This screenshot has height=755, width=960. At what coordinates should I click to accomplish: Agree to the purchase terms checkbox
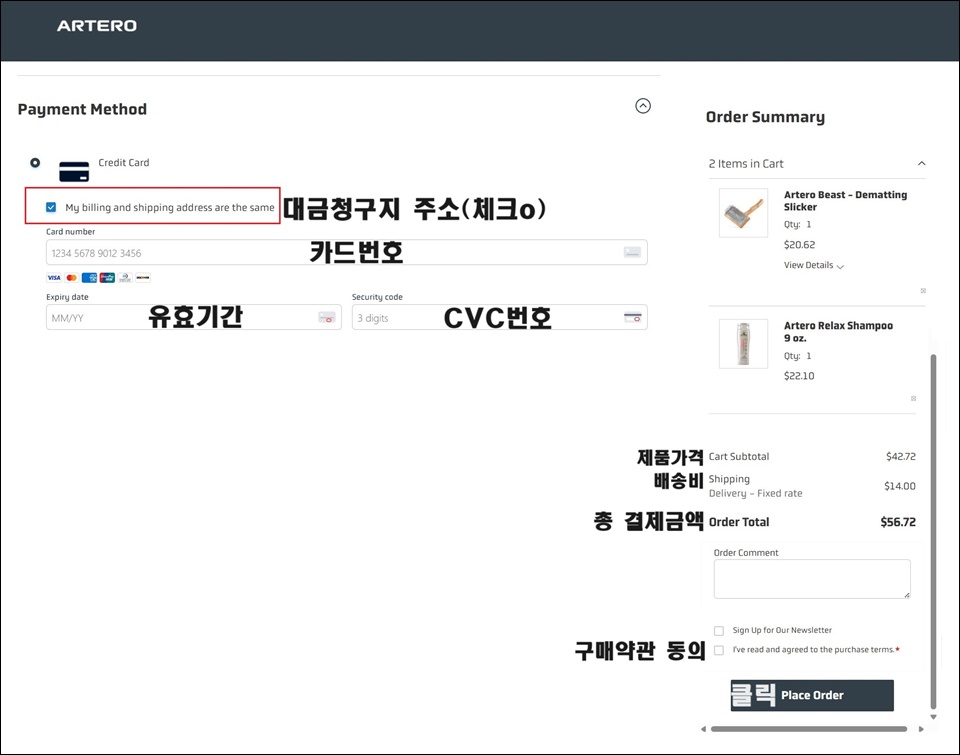coord(719,650)
